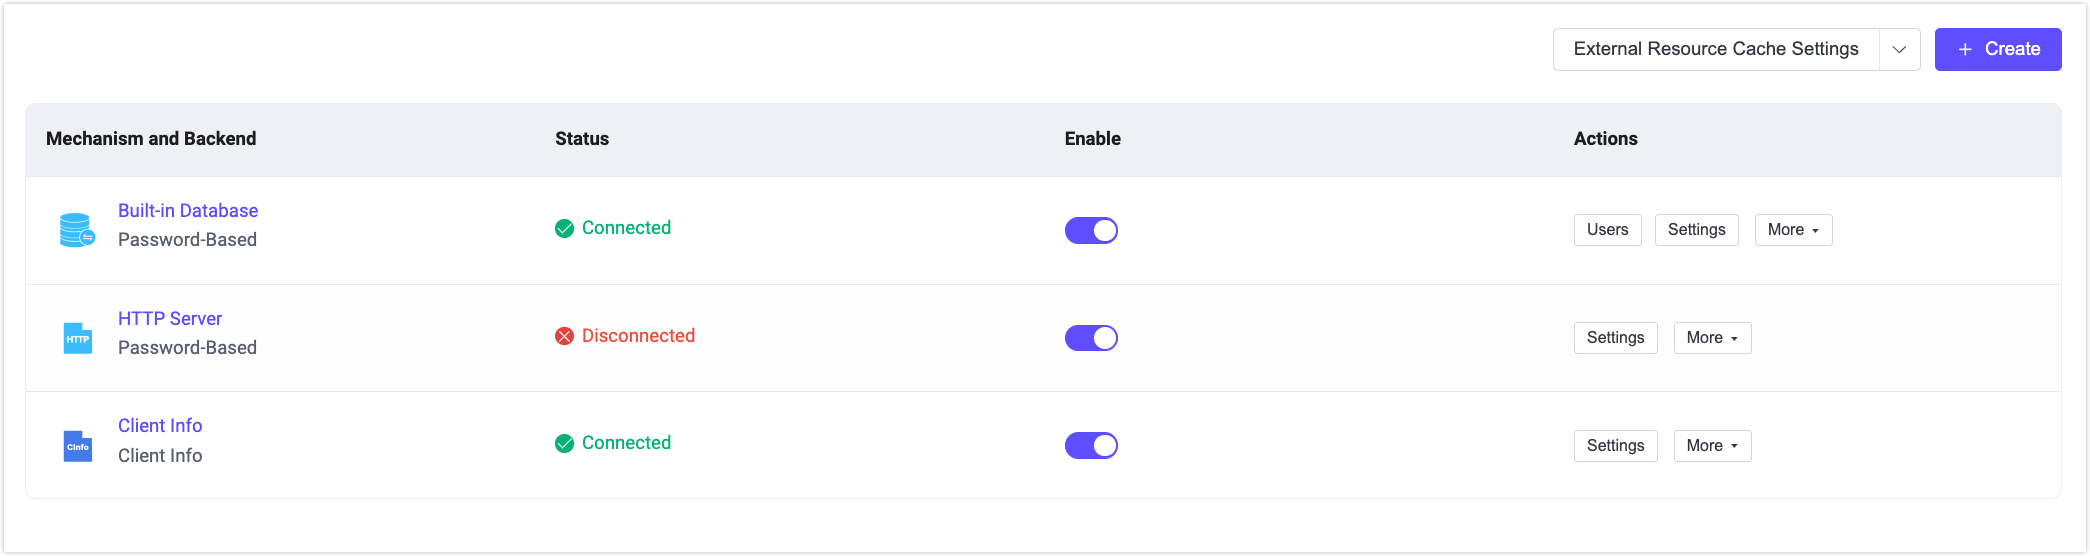Expand the More menu for Client Info

[x=1712, y=446]
